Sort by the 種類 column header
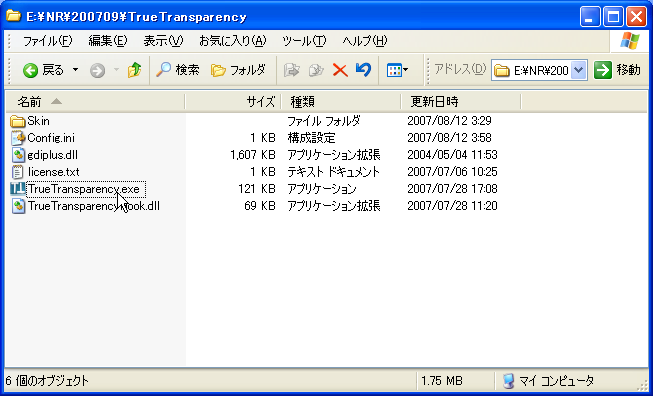Viewport: 653px width, 396px height. click(x=341, y=102)
